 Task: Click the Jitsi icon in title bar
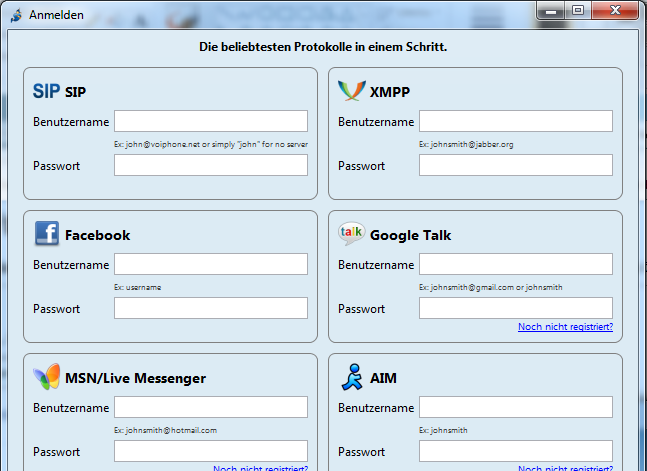[x=17, y=15]
